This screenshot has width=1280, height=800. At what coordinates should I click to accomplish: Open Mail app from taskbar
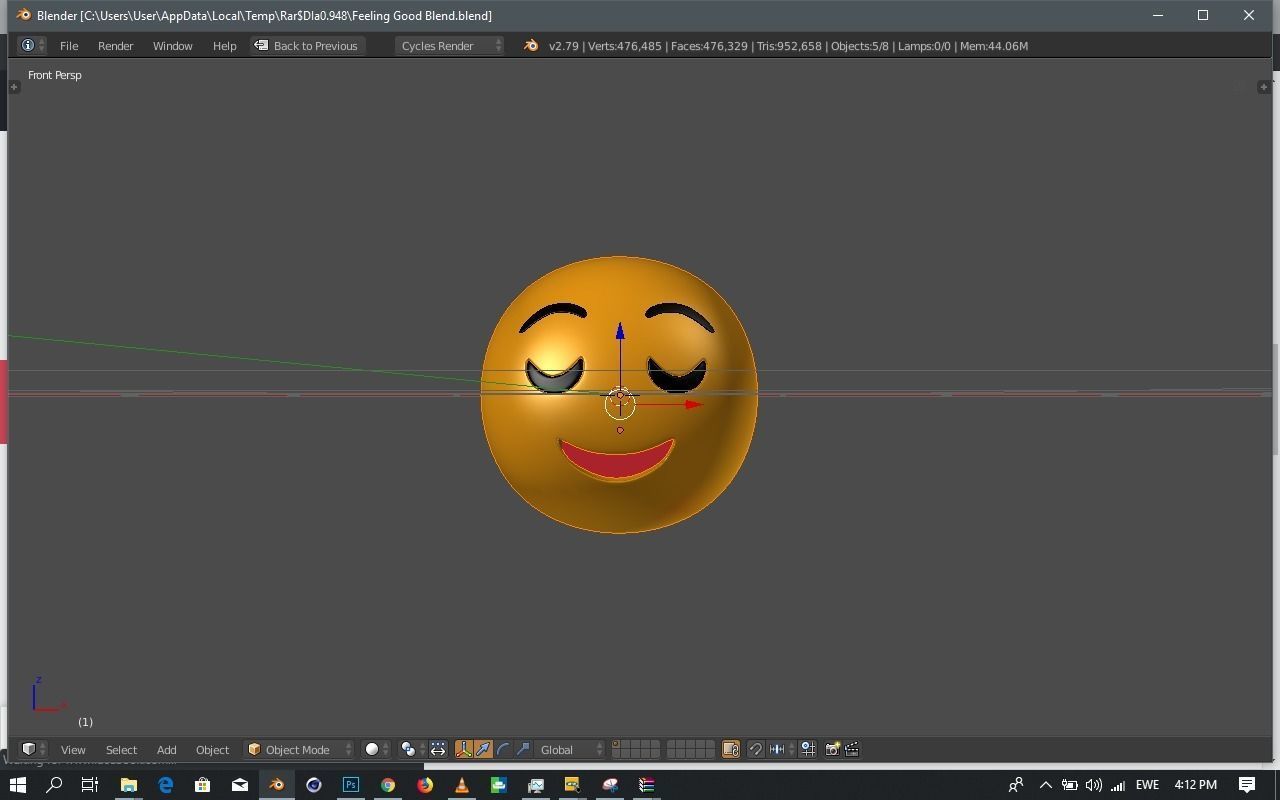pos(239,785)
